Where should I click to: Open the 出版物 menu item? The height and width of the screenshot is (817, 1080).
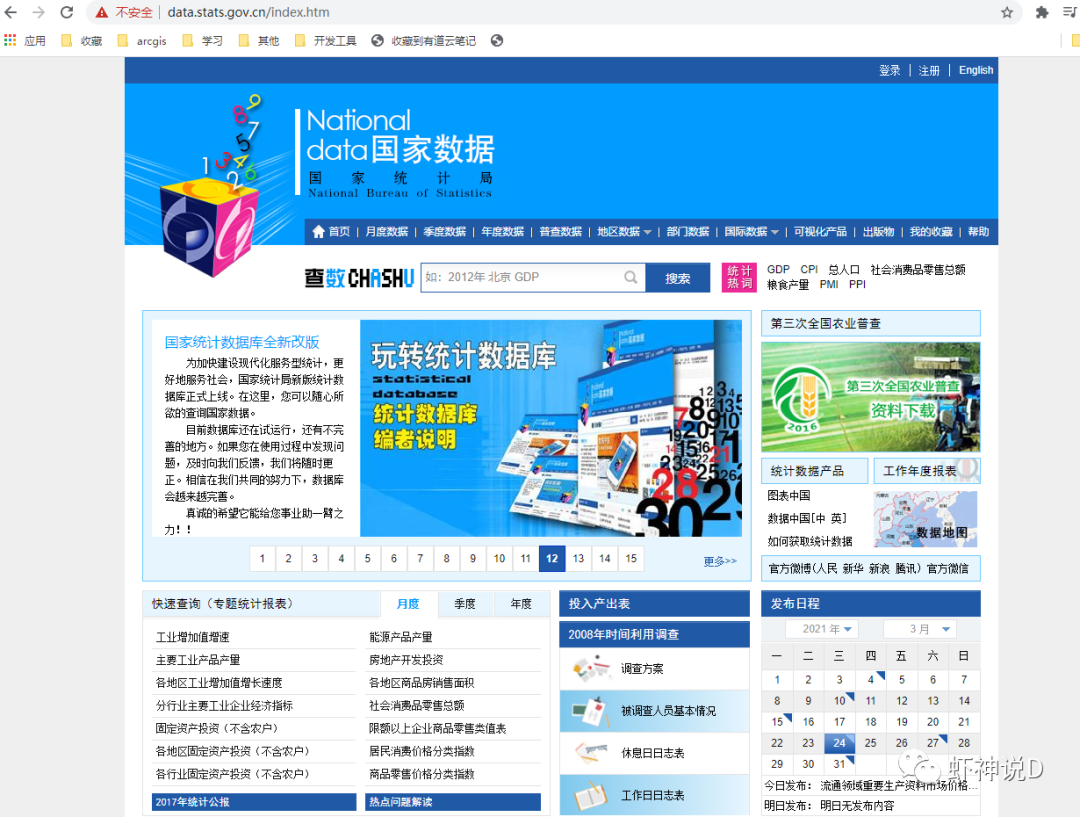pyautogui.click(x=878, y=231)
